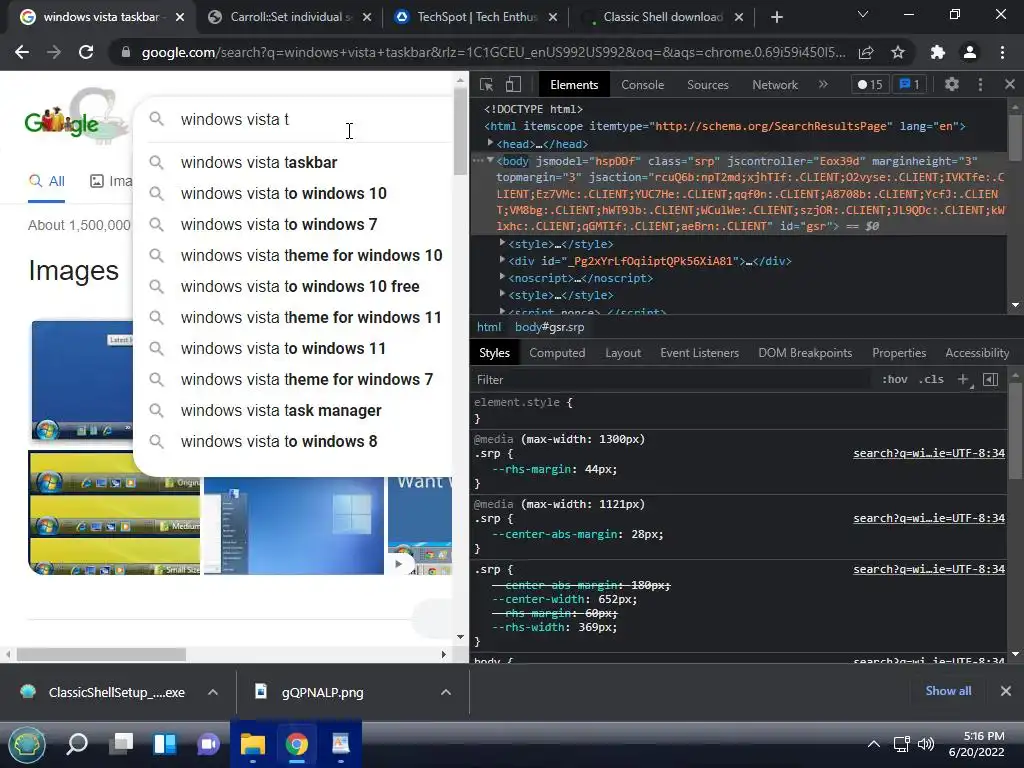The width and height of the screenshot is (1024, 768).
Task: Click the Styles Filter input field
Action: click(x=673, y=379)
